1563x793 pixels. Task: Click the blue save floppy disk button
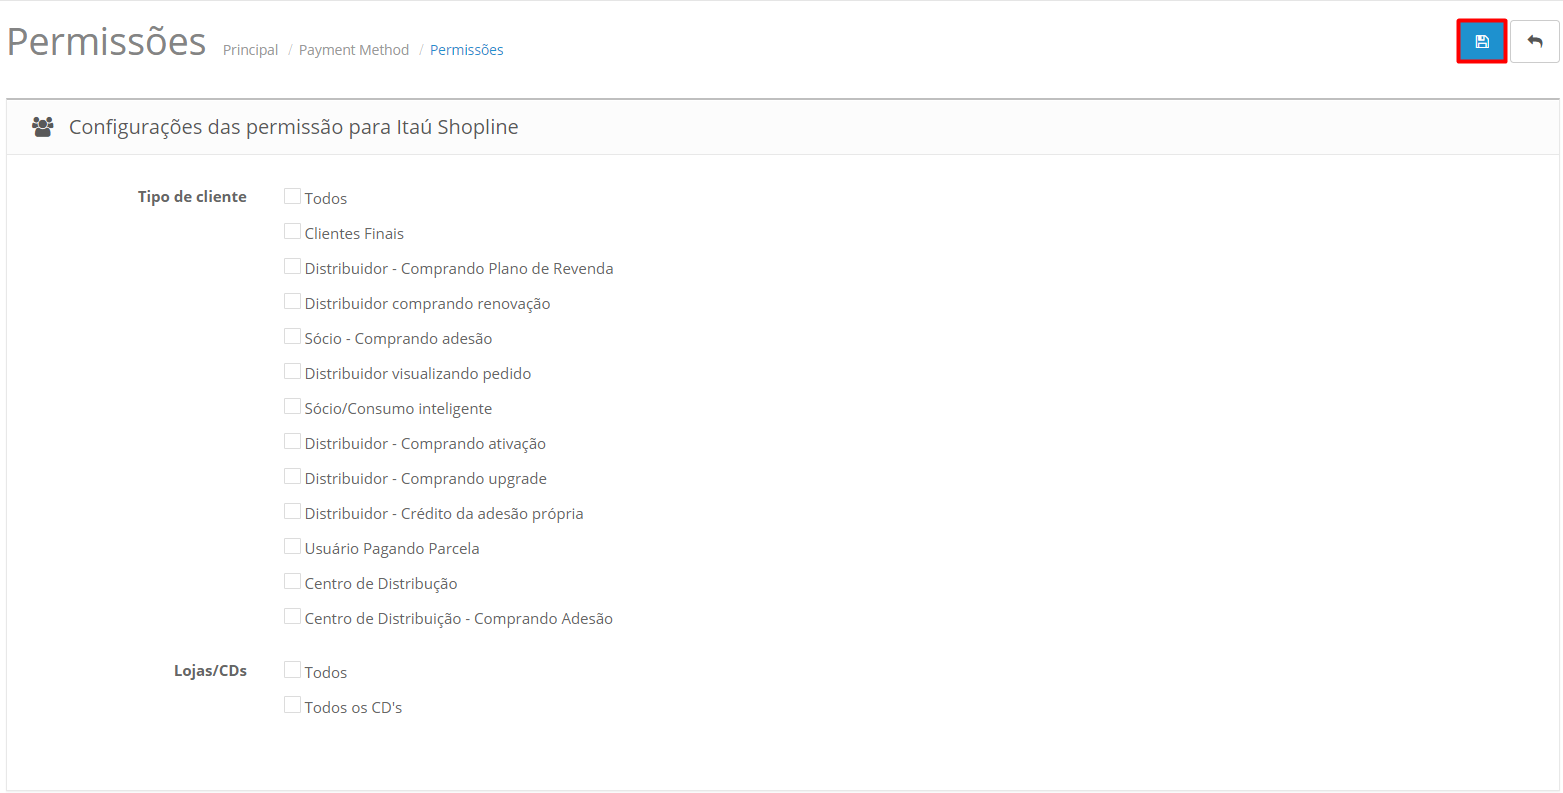tap(1481, 42)
